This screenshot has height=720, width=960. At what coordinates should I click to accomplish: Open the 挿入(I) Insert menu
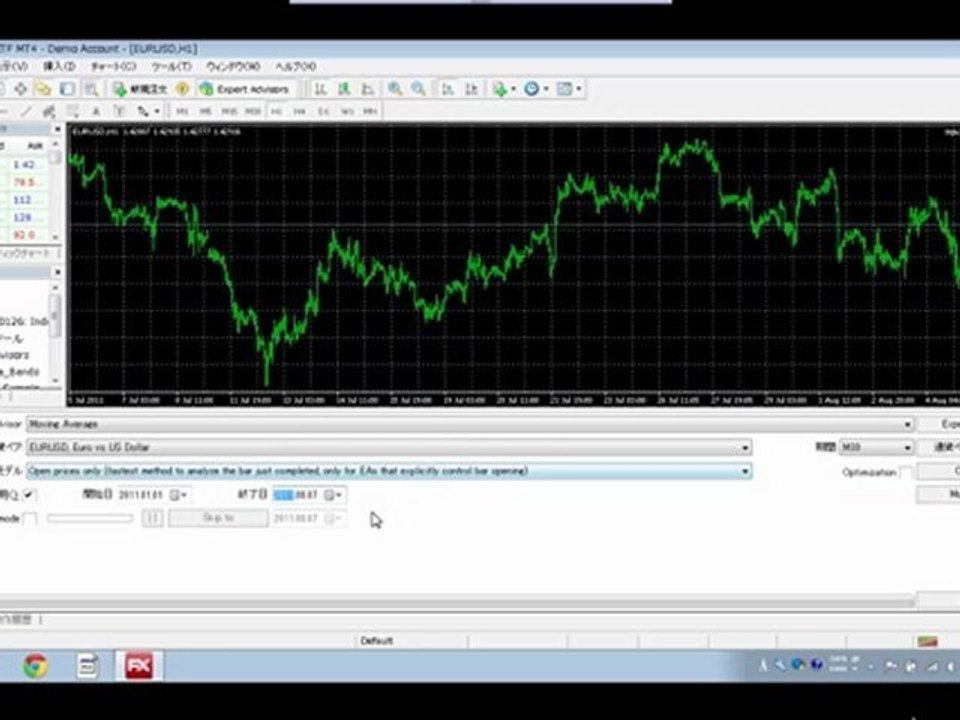(59, 66)
